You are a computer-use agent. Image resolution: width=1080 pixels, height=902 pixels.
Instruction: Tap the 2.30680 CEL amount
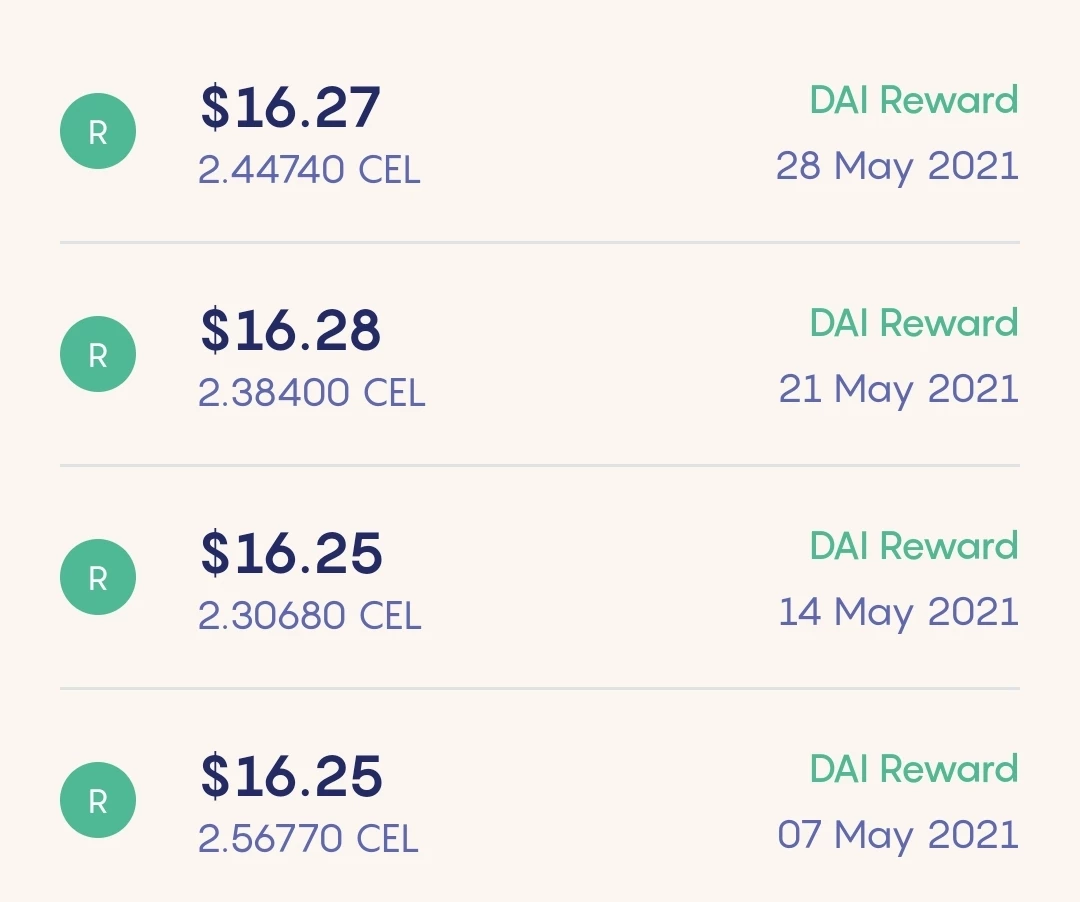tap(310, 616)
